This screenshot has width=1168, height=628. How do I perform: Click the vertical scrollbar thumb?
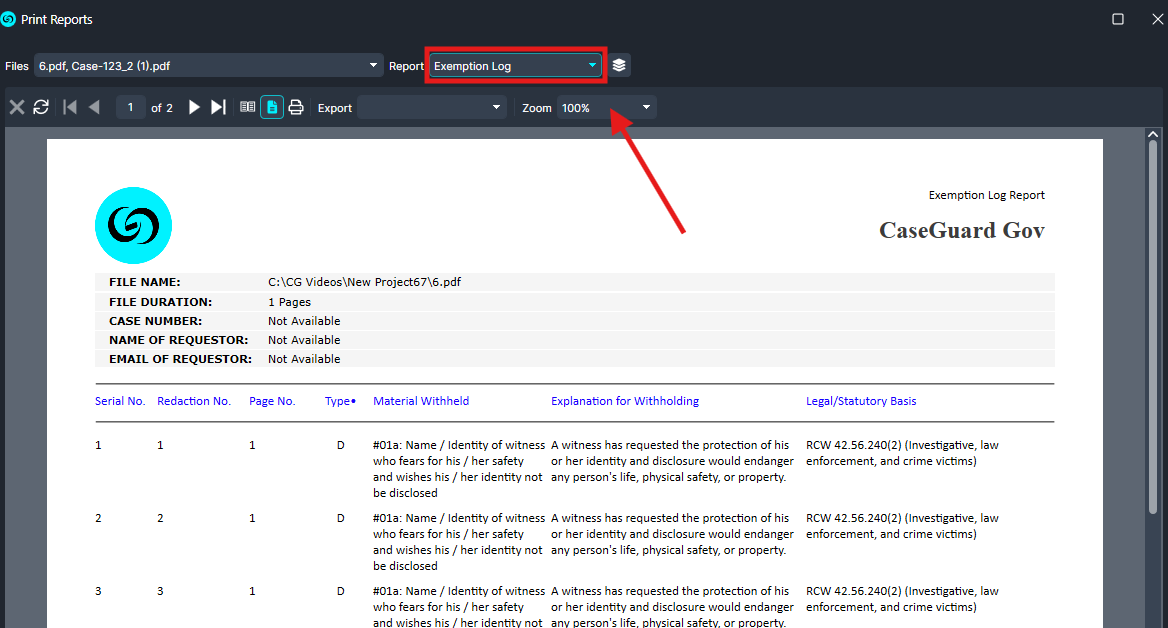pos(1153,326)
